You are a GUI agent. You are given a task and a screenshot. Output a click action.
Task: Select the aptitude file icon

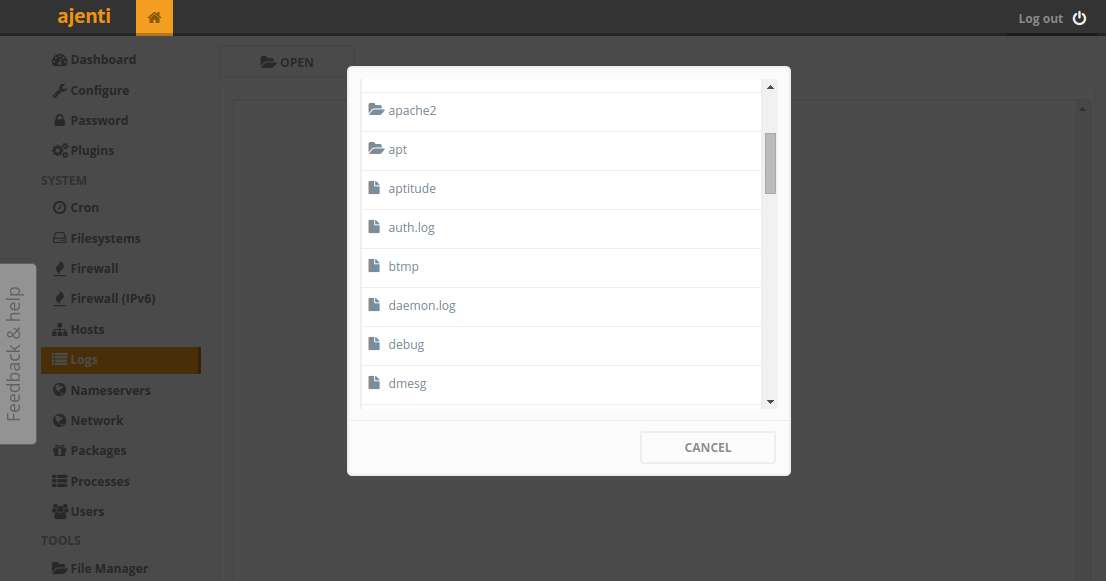(x=375, y=188)
